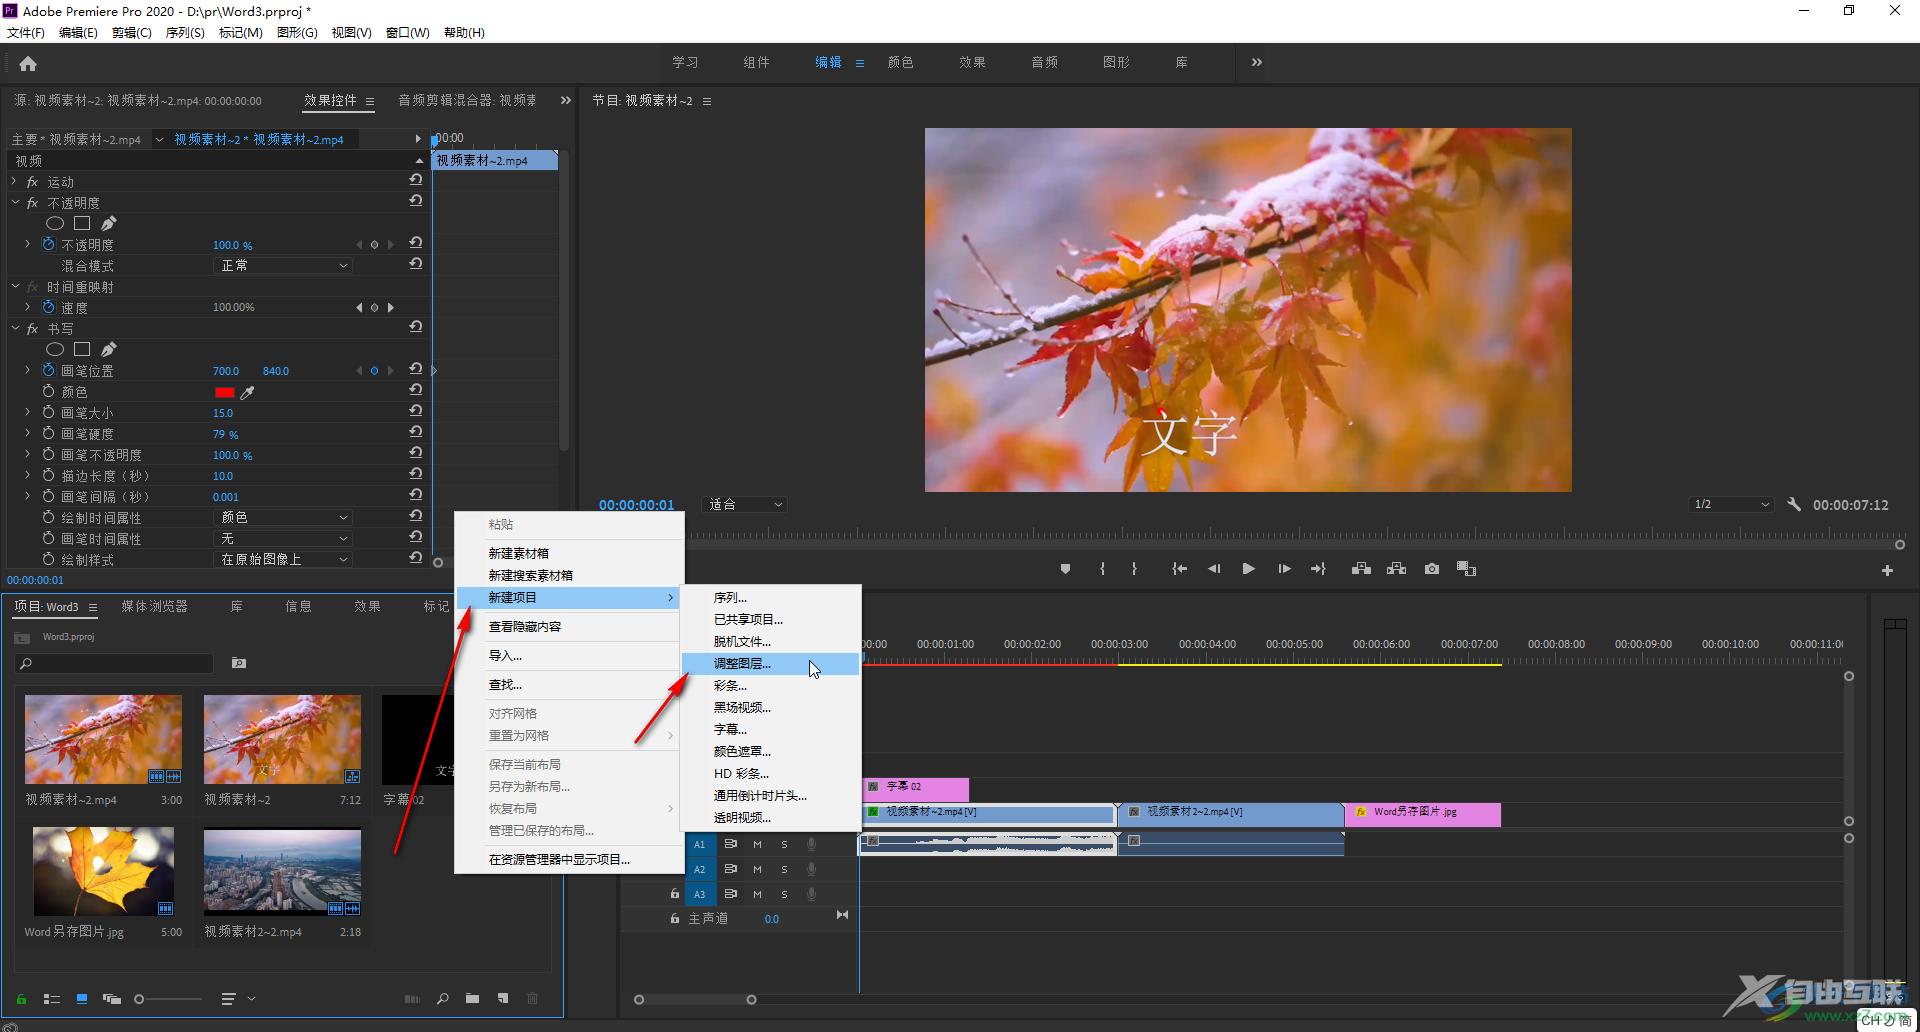Click thumbnail size zoom slider
The width and height of the screenshot is (1920, 1032).
pos(170,999)
